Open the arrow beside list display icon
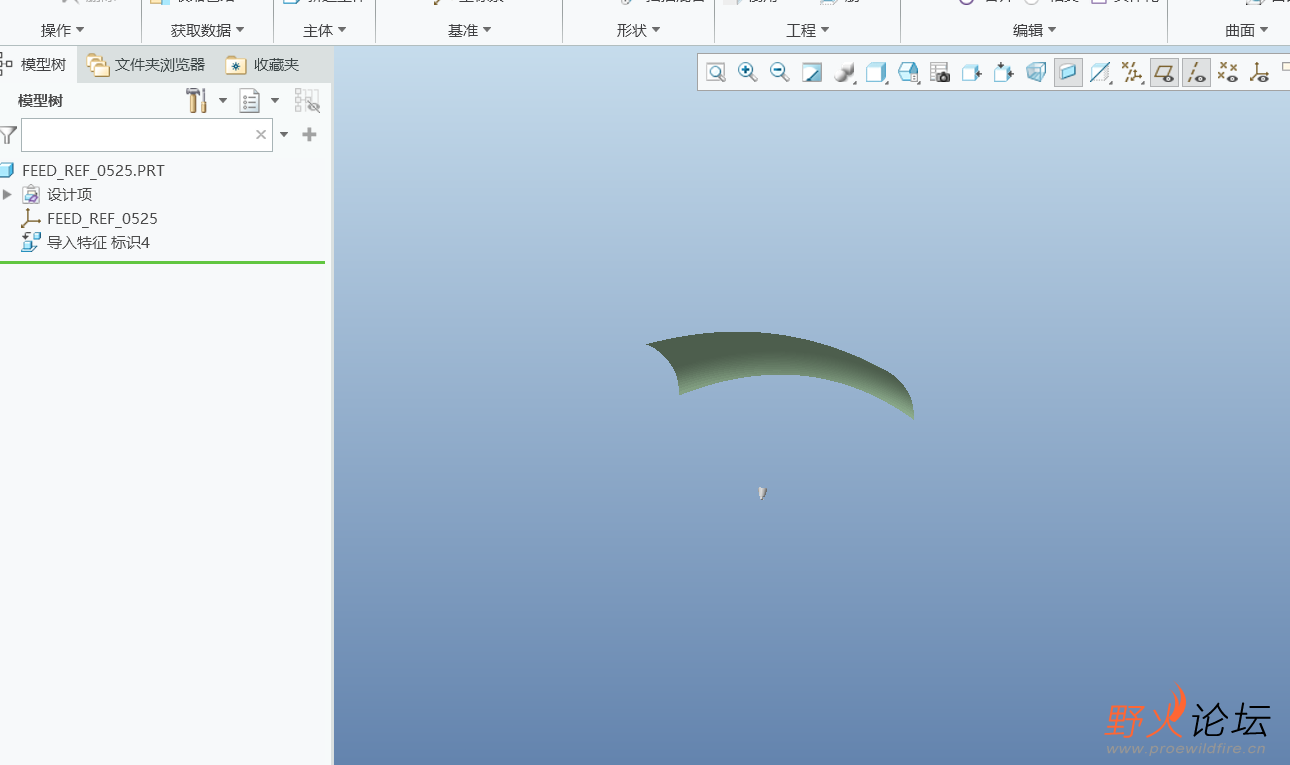 point(275,101)
